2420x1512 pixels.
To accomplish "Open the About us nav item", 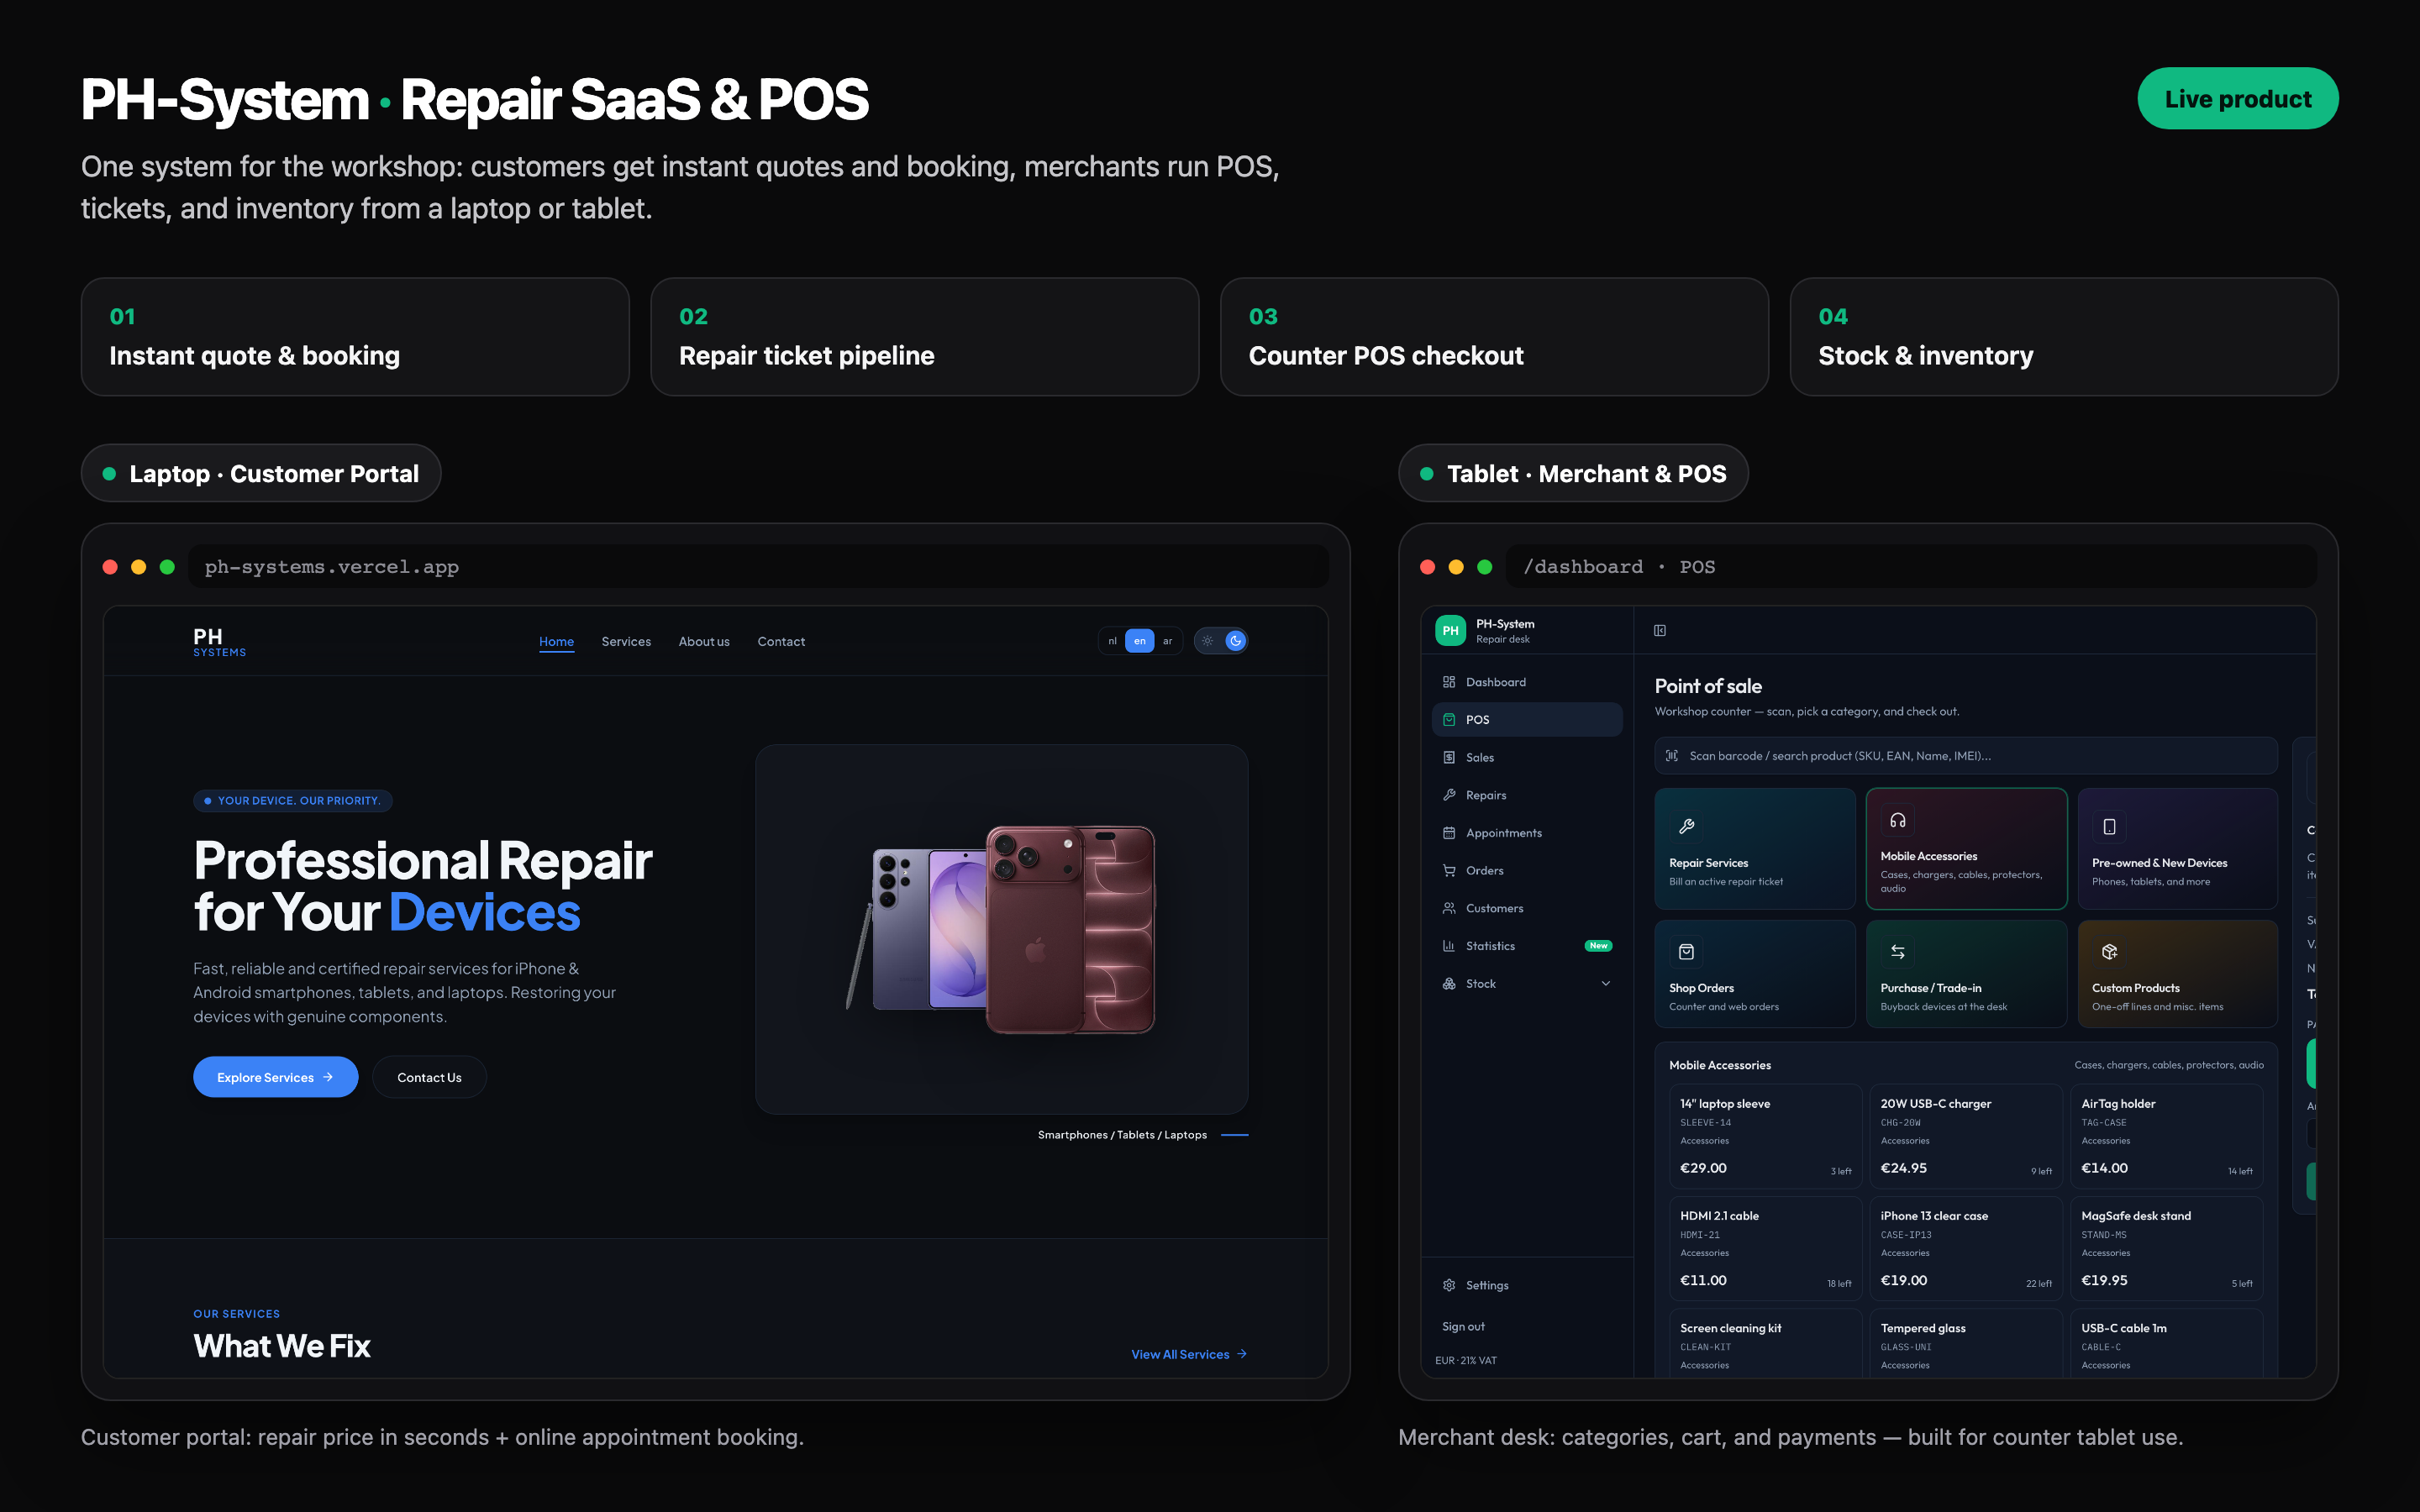I will click(x=704, y=642).
